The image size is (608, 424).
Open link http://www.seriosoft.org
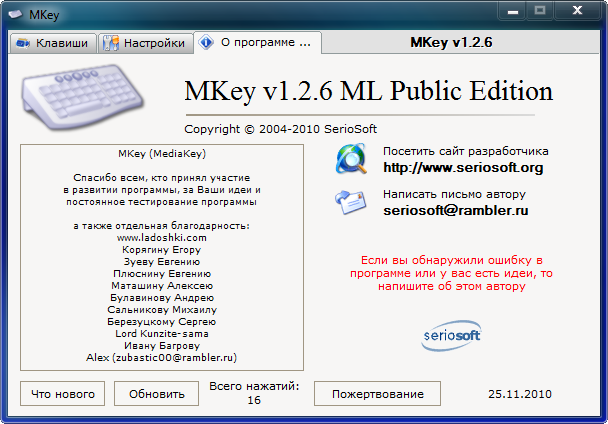tap(463, 168)
